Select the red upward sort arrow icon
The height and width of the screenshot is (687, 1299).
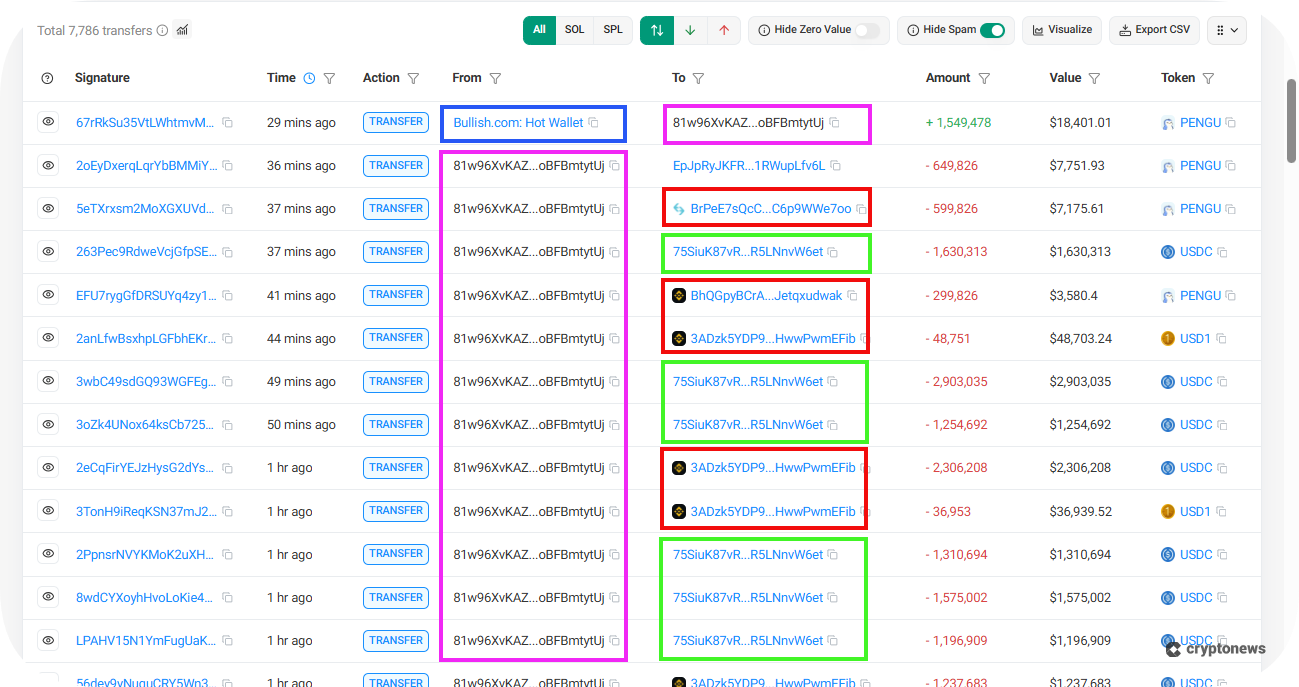point(722,30)
